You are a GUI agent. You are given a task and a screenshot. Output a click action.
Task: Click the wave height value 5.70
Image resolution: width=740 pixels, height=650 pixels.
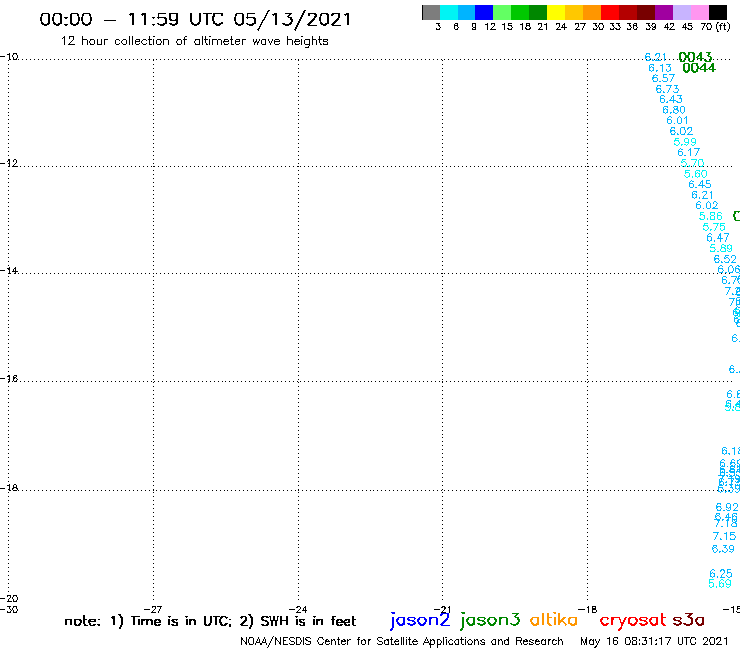click(692, 163)
